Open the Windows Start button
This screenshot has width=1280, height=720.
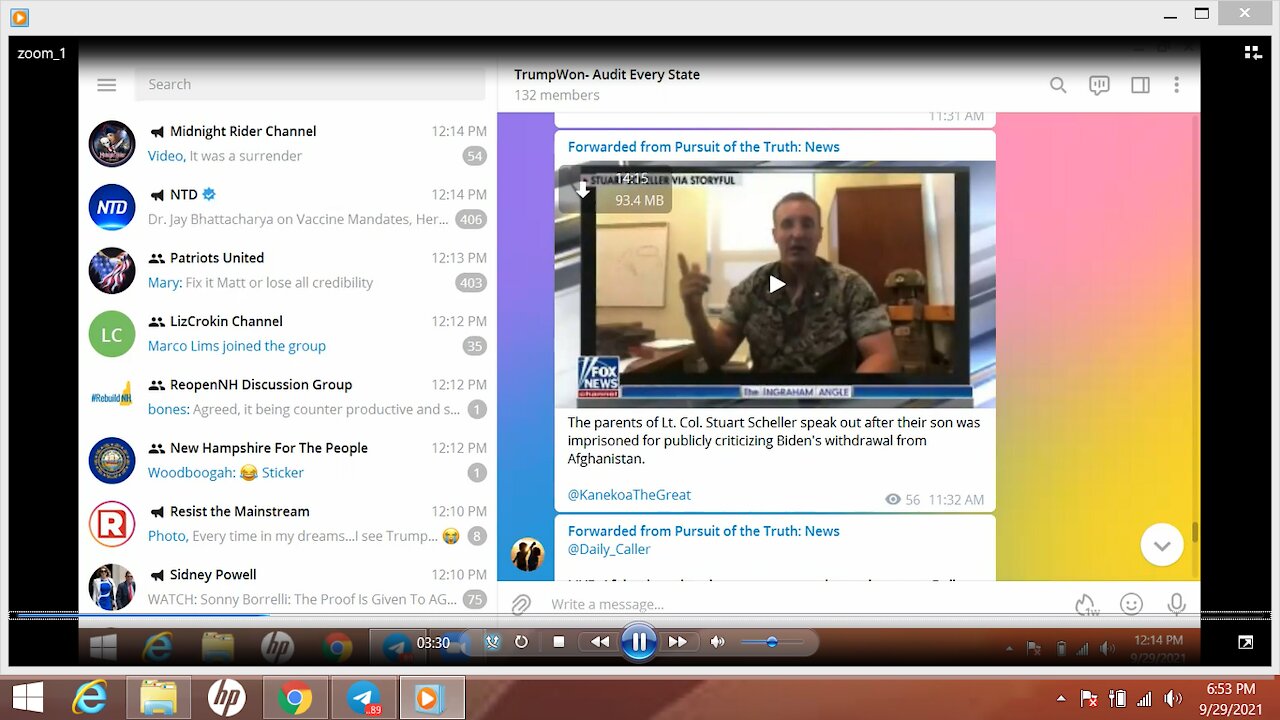(x=27, y=697)
